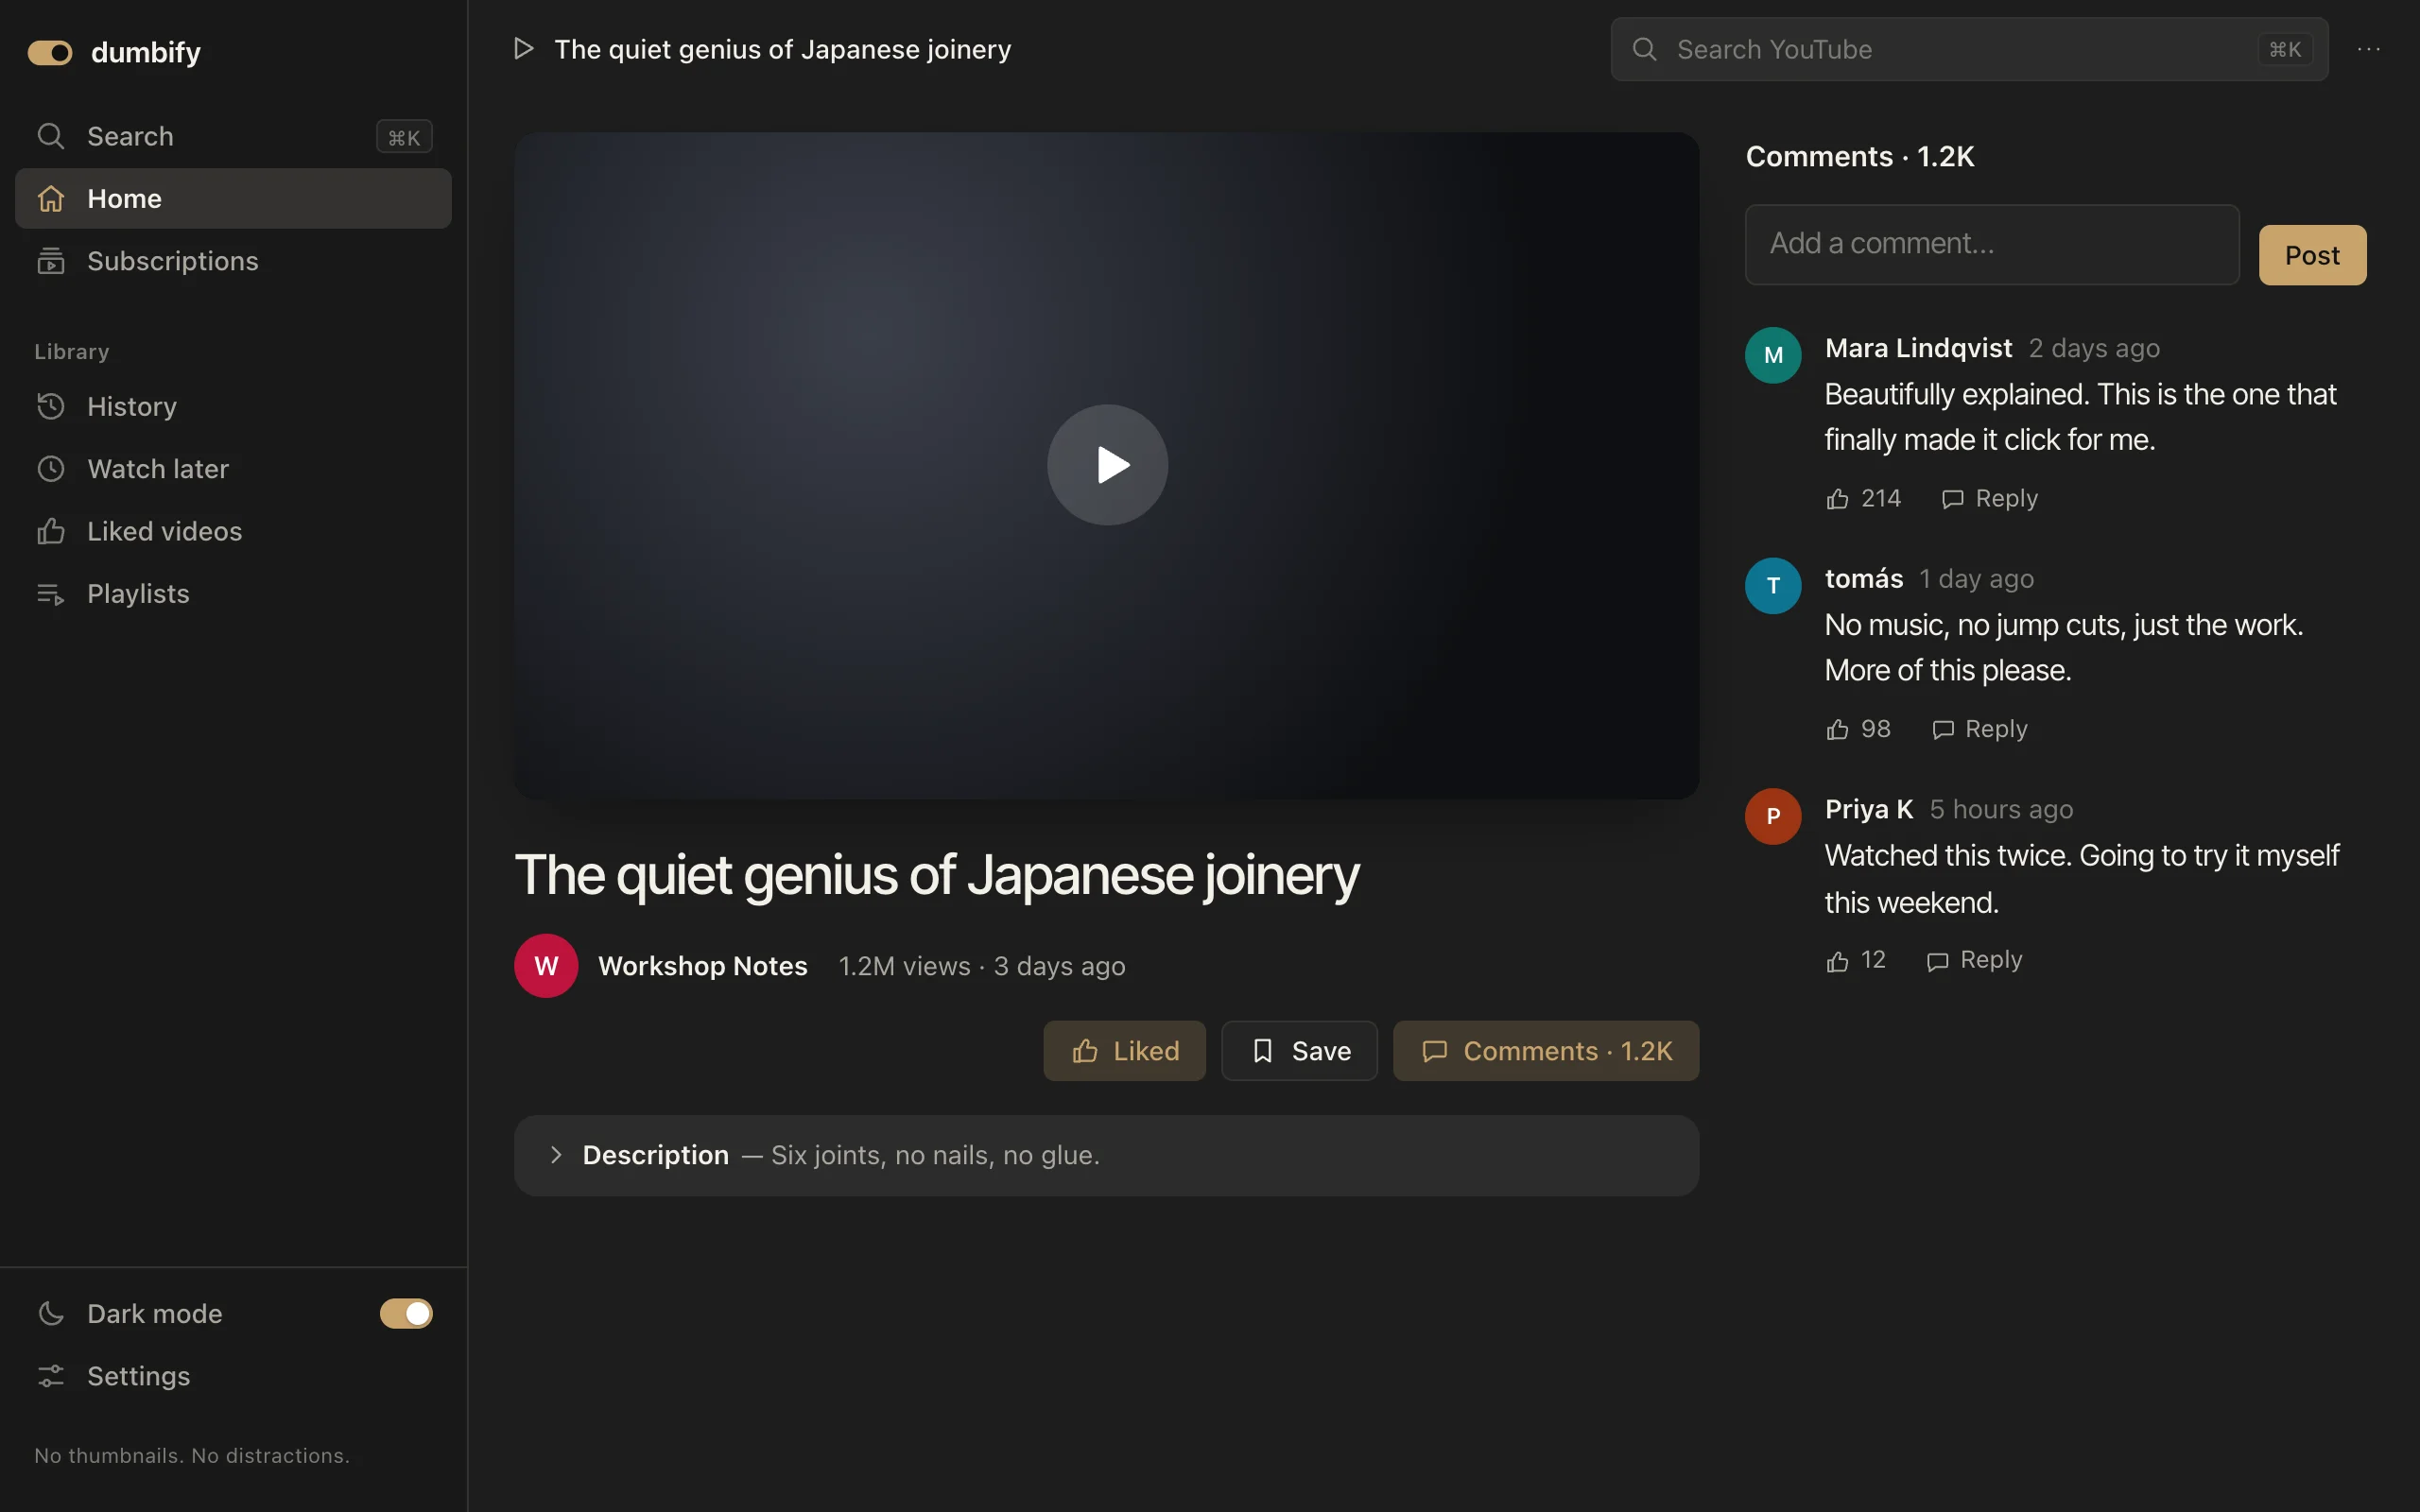Click Priya K's avatar
2420x1512 pixels.
(1773, 816)
